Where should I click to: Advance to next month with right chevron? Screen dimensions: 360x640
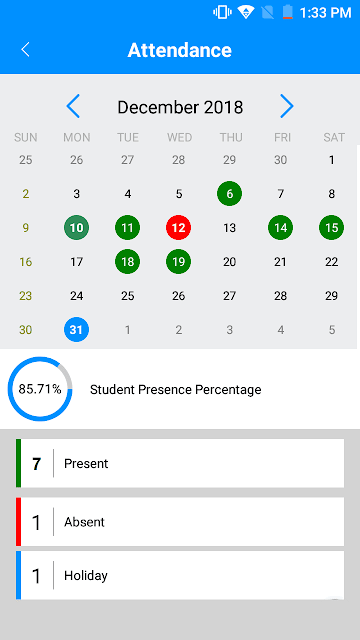coord(287,106)
